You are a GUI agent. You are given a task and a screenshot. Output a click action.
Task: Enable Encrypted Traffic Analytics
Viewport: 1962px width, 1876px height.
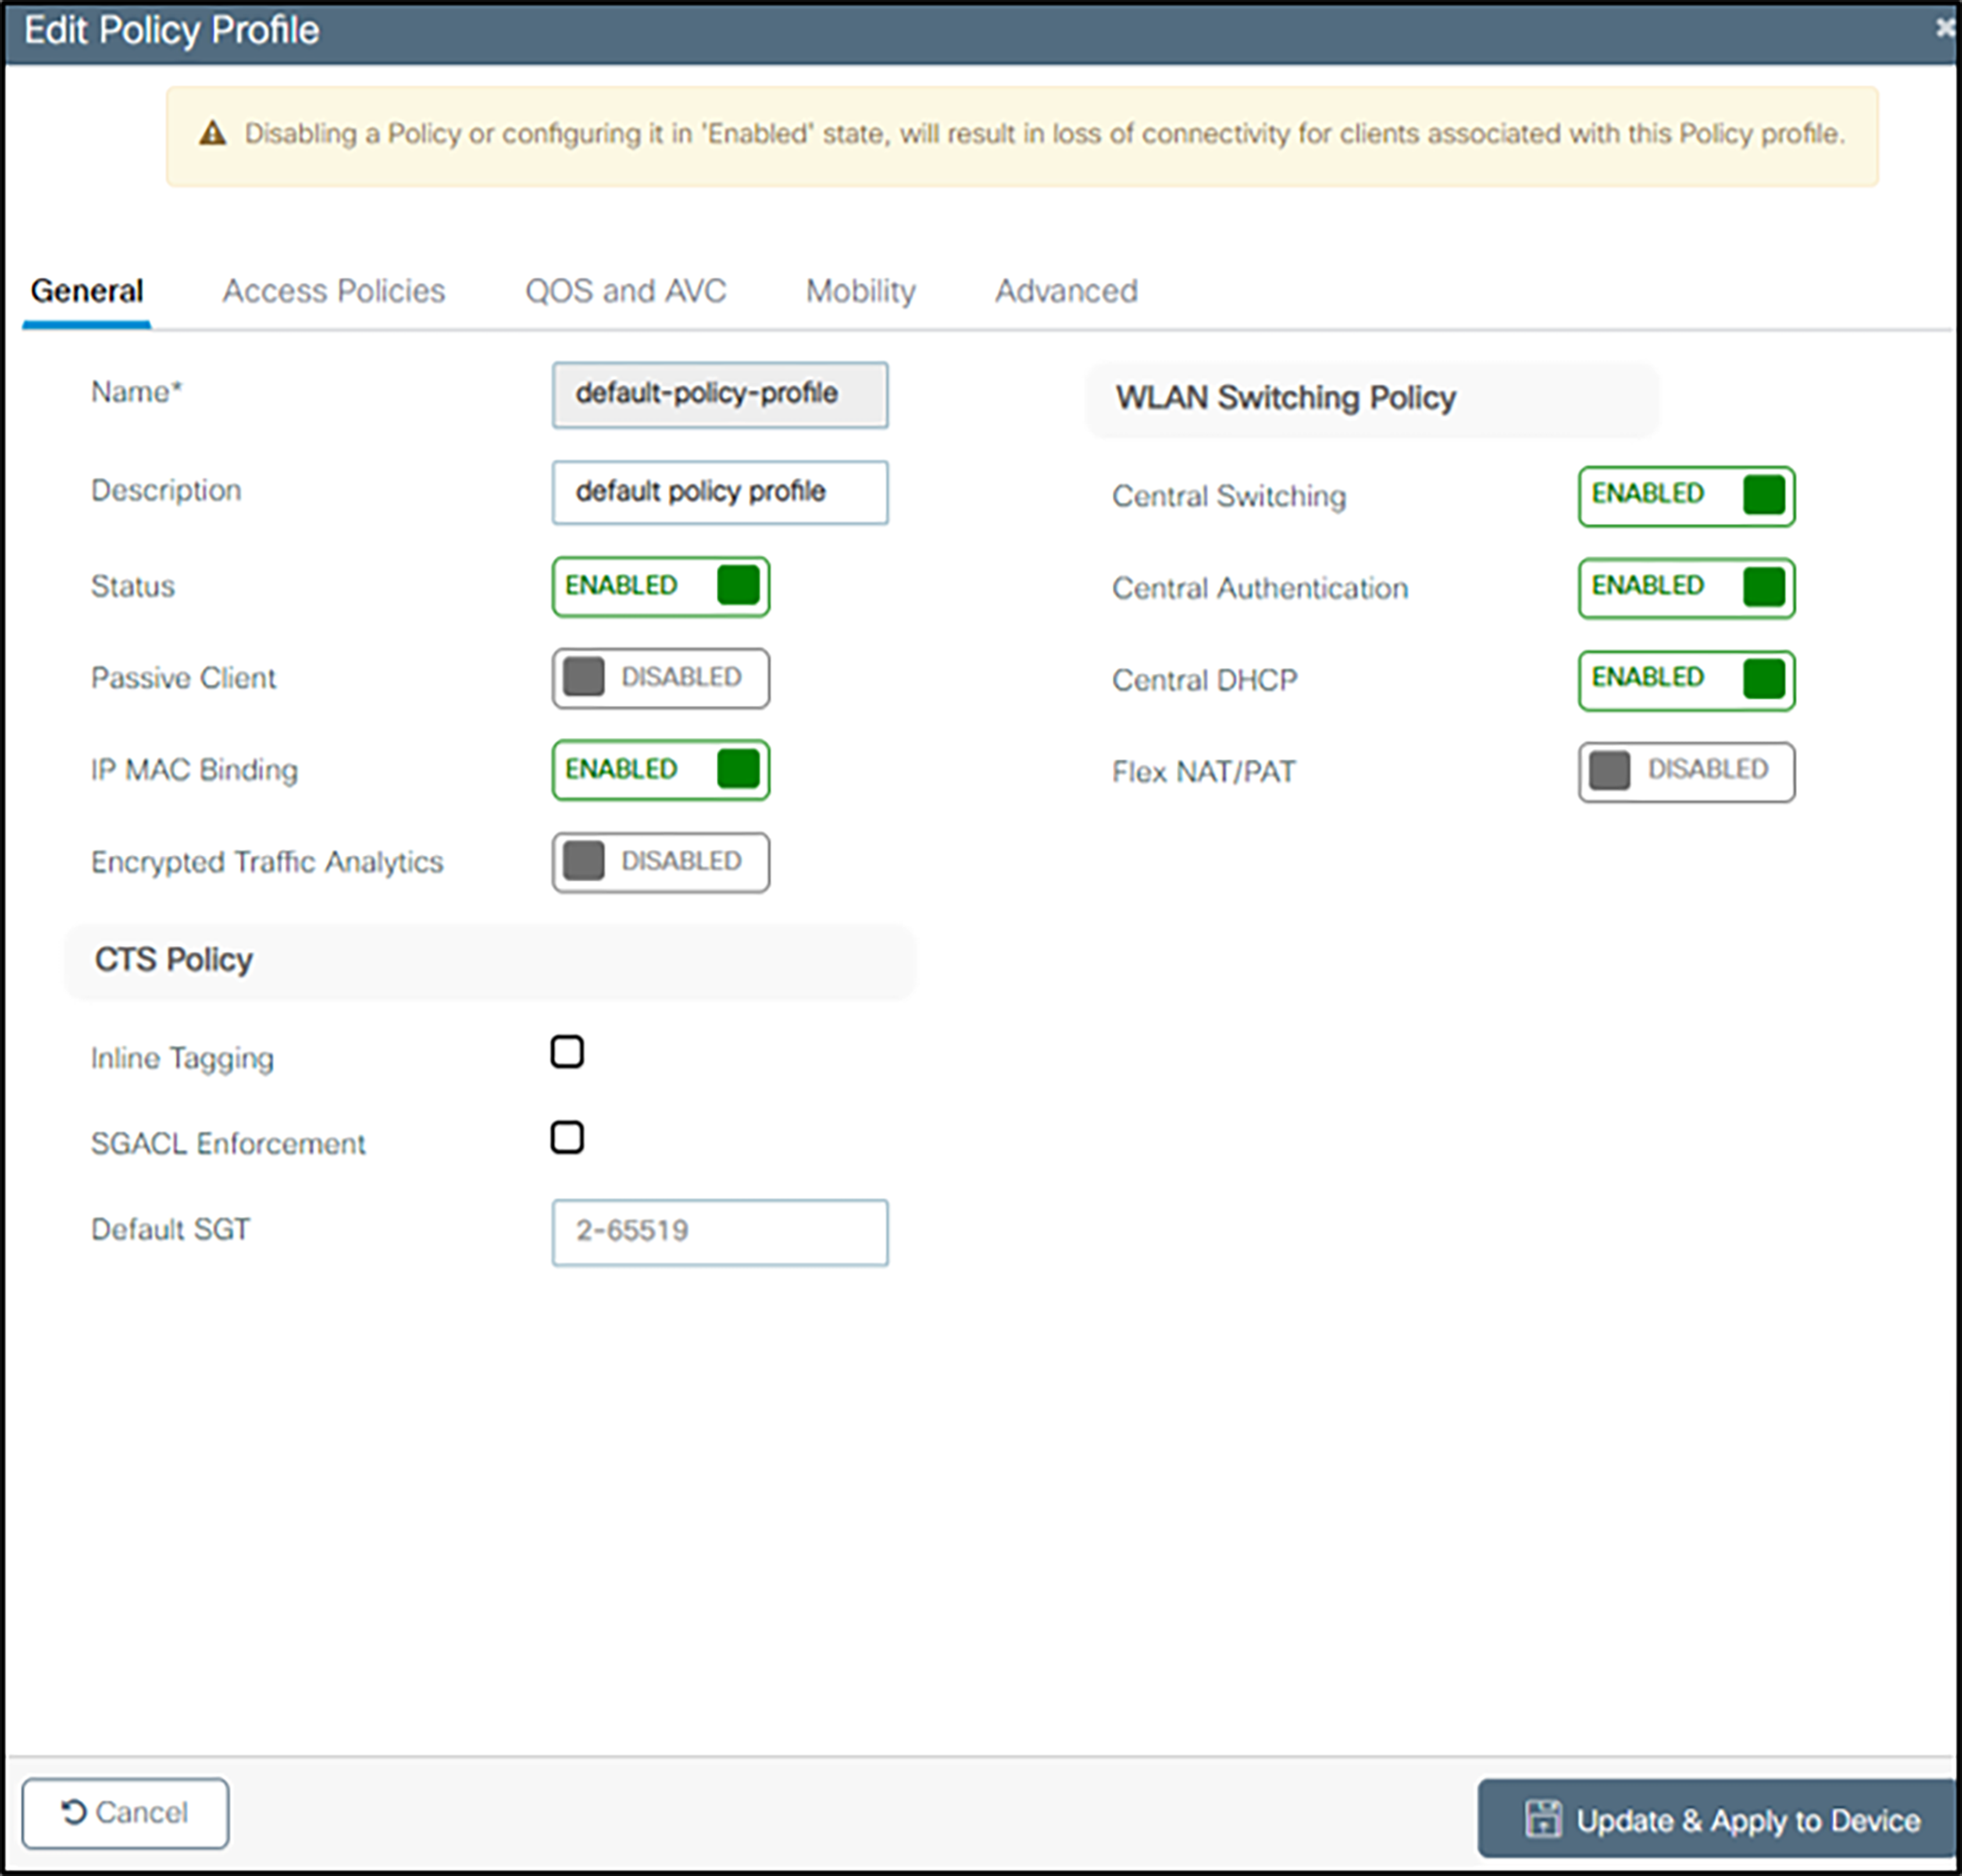[660, 861]
